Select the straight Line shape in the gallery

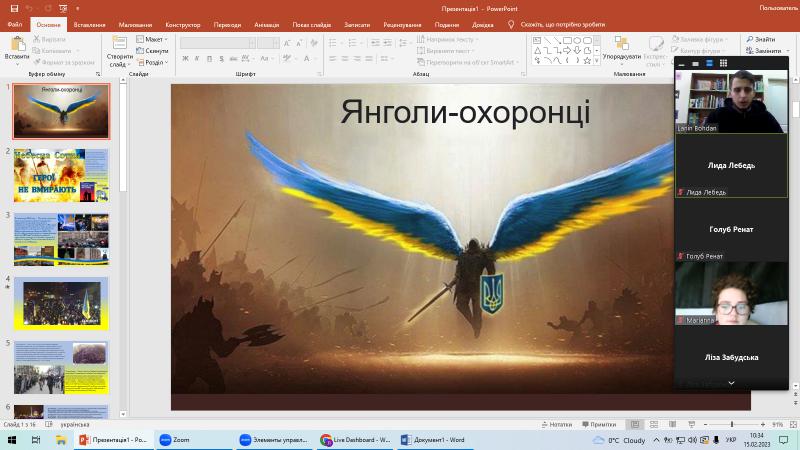(547, 40)
